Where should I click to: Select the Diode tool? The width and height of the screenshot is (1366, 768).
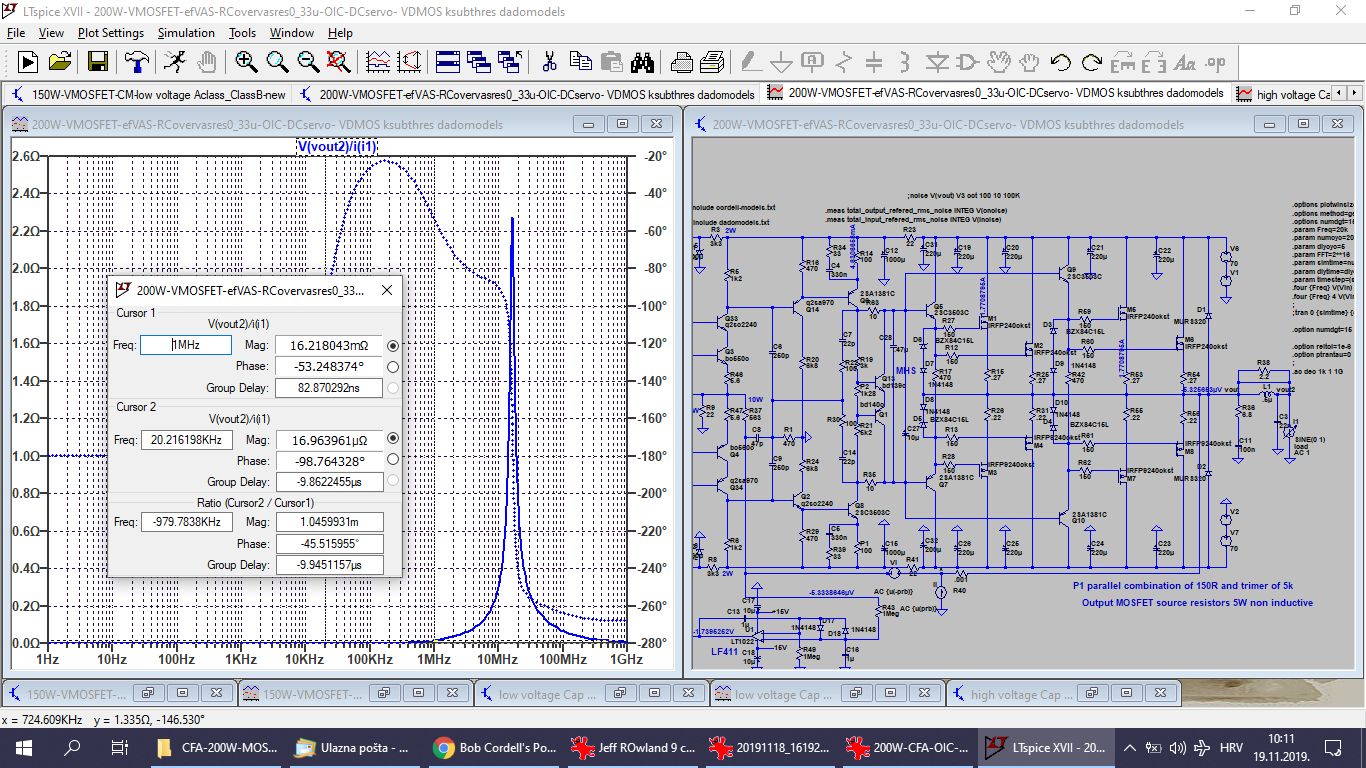pos(936,62)
